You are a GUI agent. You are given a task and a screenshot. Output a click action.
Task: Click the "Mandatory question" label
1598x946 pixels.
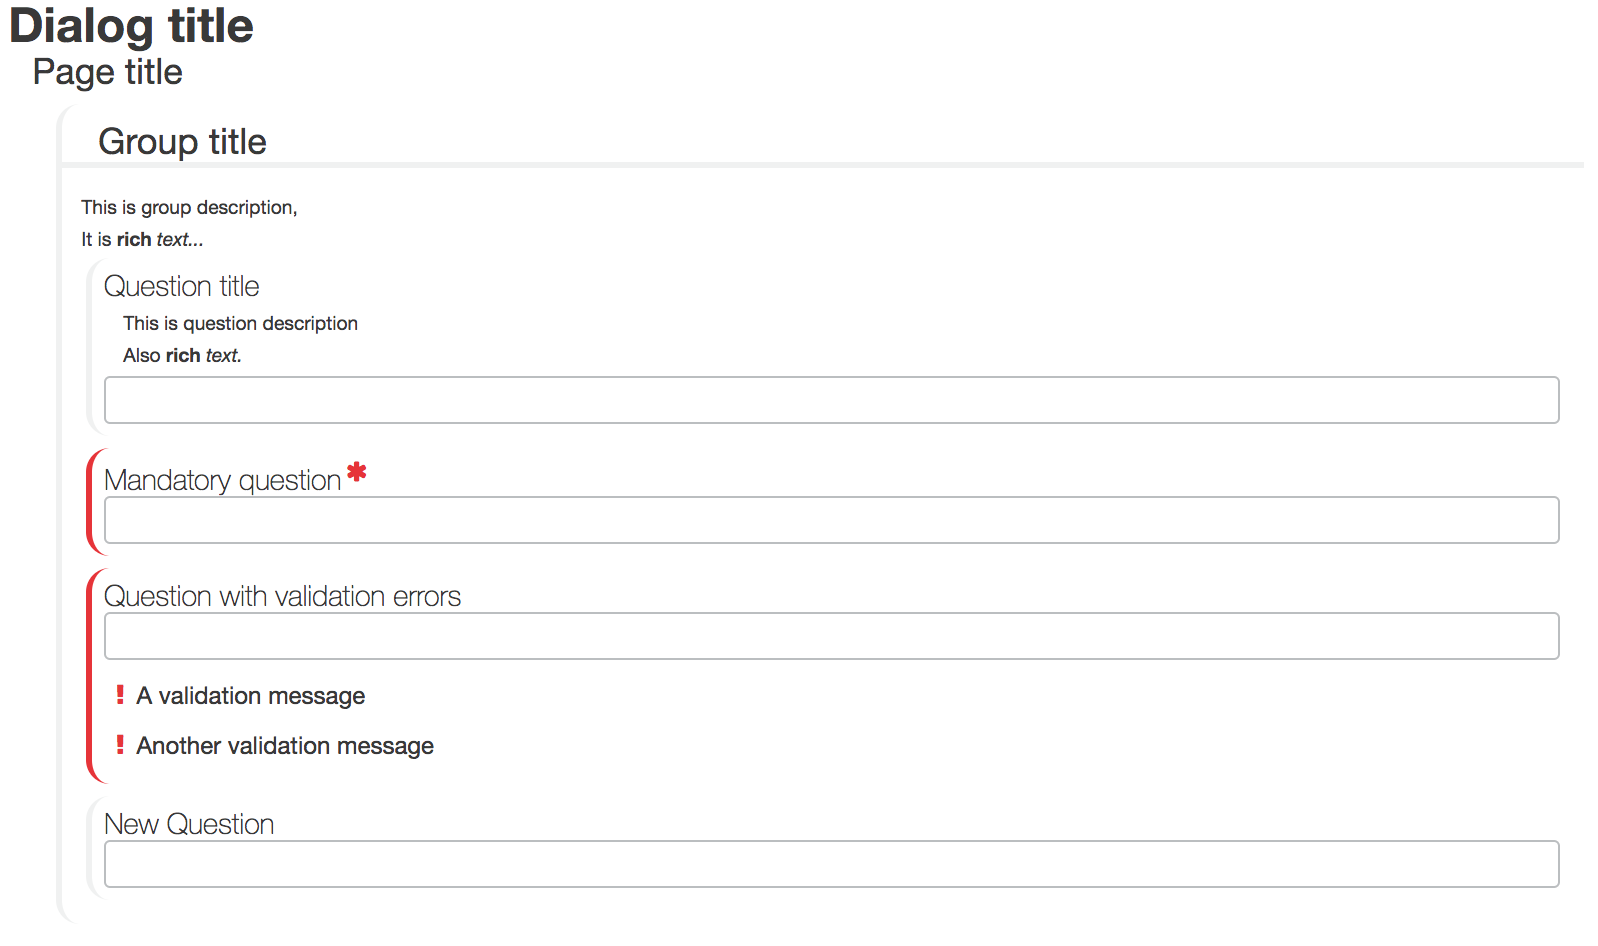click(222, 481)
